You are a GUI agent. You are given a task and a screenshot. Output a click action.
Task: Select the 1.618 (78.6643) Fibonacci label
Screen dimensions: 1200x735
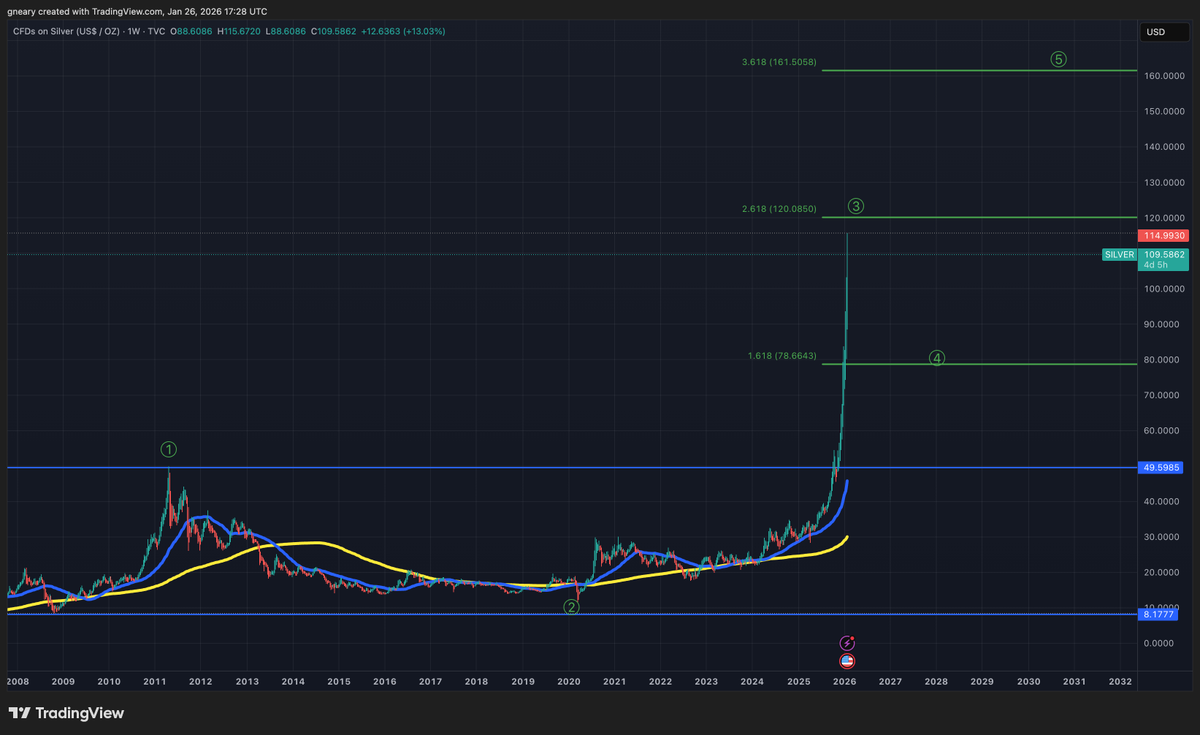click(x=783, y=355)
